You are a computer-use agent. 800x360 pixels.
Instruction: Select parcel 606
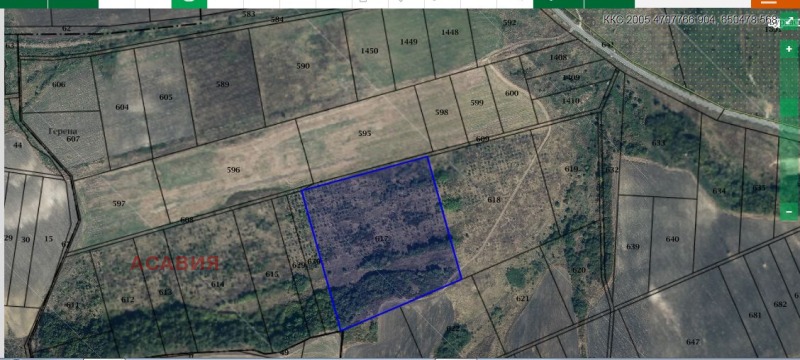[59, 85]
